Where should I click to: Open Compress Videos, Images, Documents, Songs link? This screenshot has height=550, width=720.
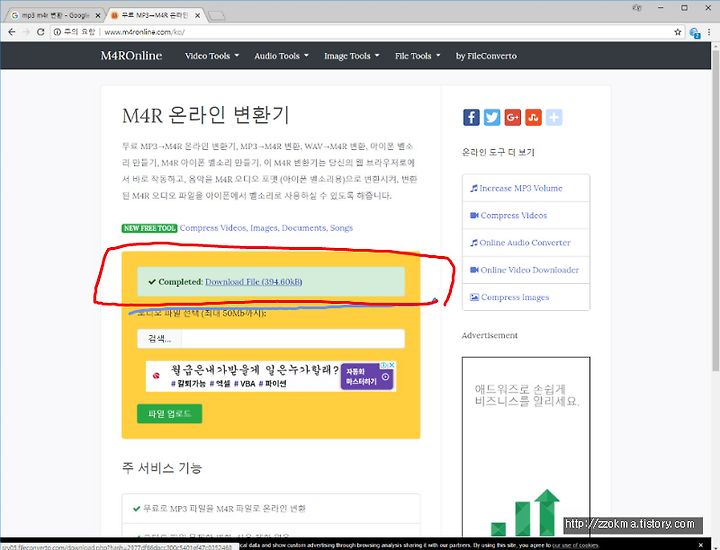[266, 228]
